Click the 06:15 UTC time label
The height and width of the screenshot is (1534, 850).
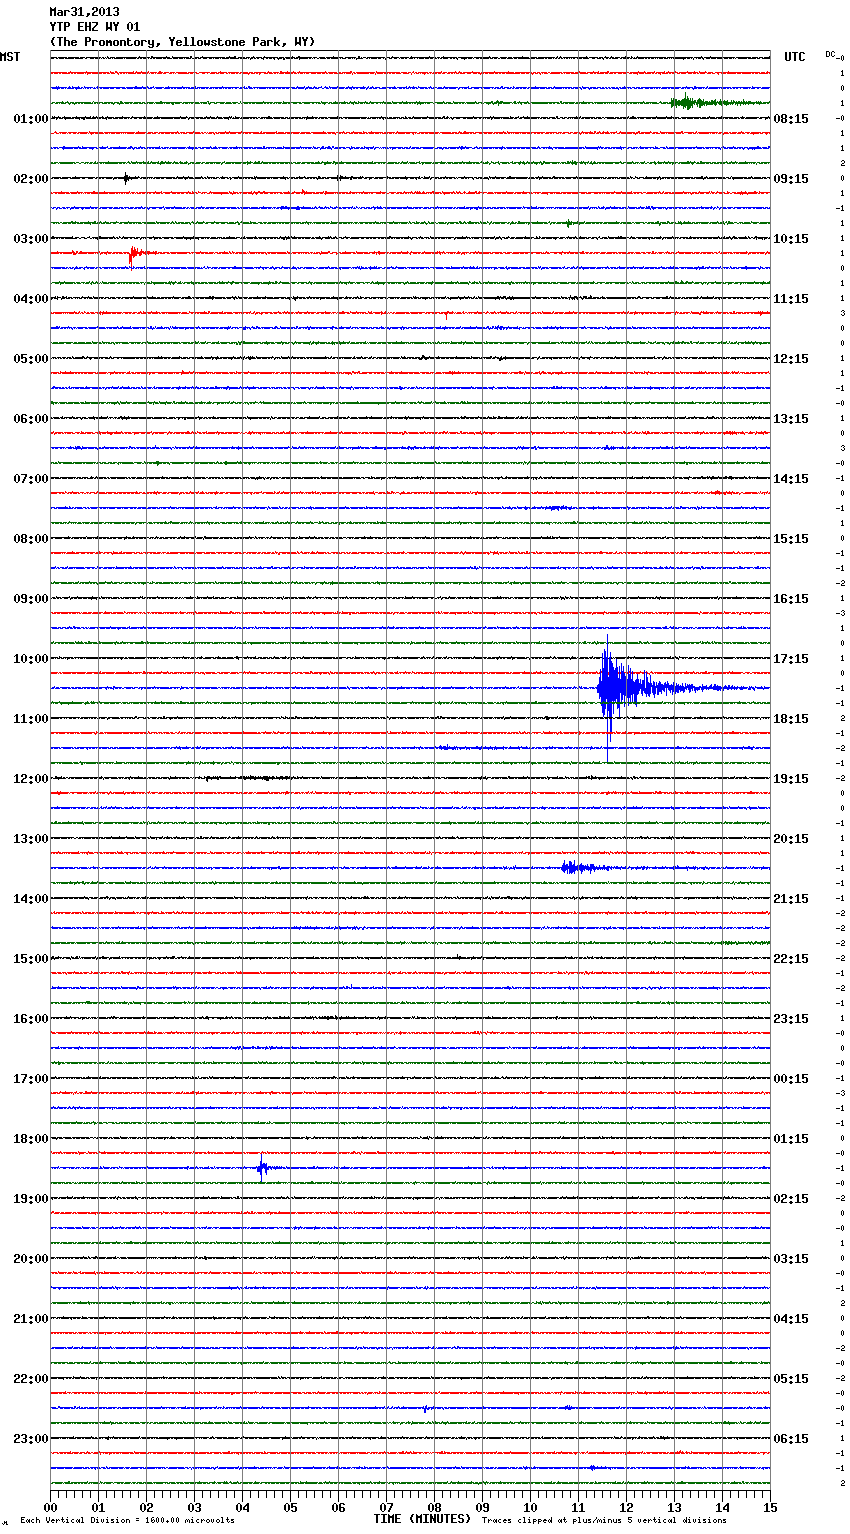791,1439
